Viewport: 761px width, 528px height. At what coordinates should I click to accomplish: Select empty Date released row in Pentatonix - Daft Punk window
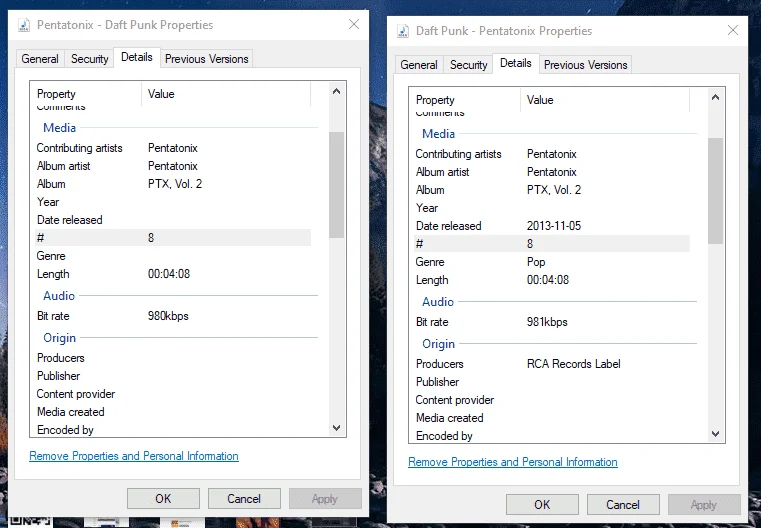click(x=173, y=220)
